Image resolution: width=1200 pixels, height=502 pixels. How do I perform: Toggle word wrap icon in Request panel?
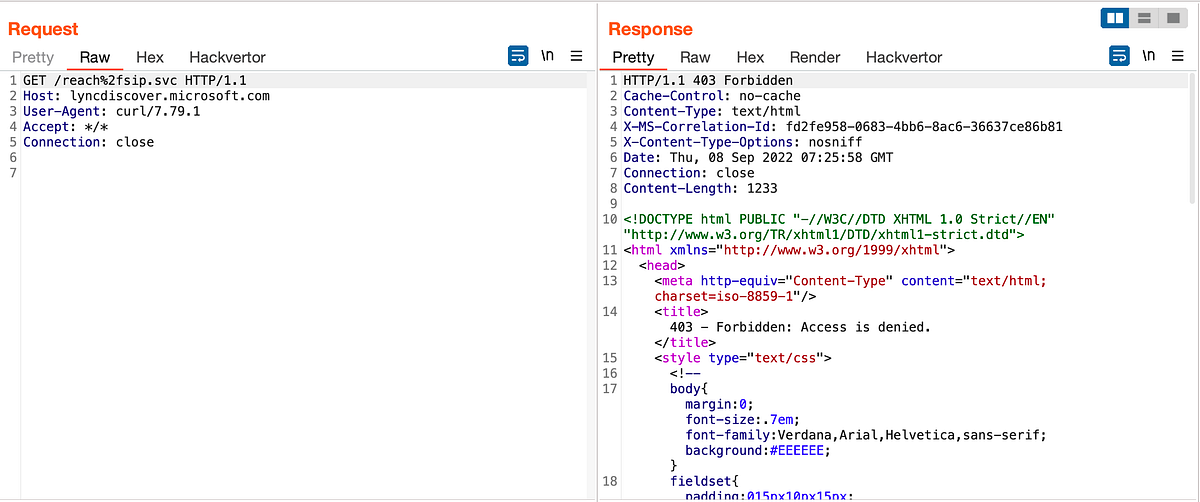pos(518,56)
